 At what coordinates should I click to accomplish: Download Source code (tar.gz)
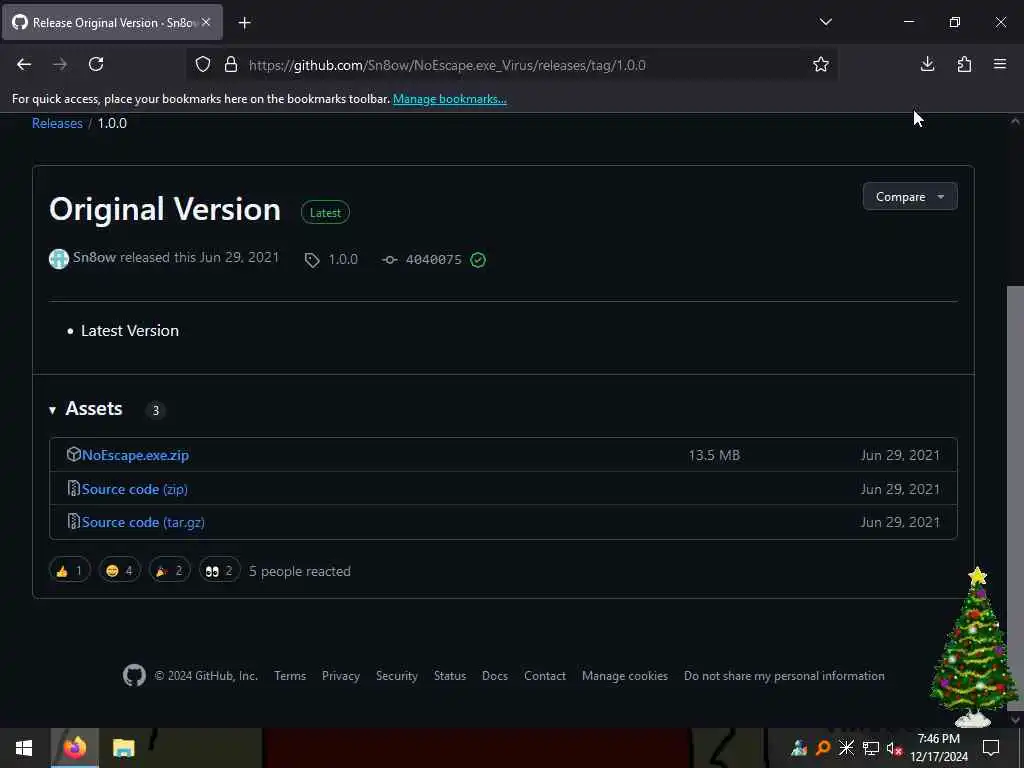[143, 522]
